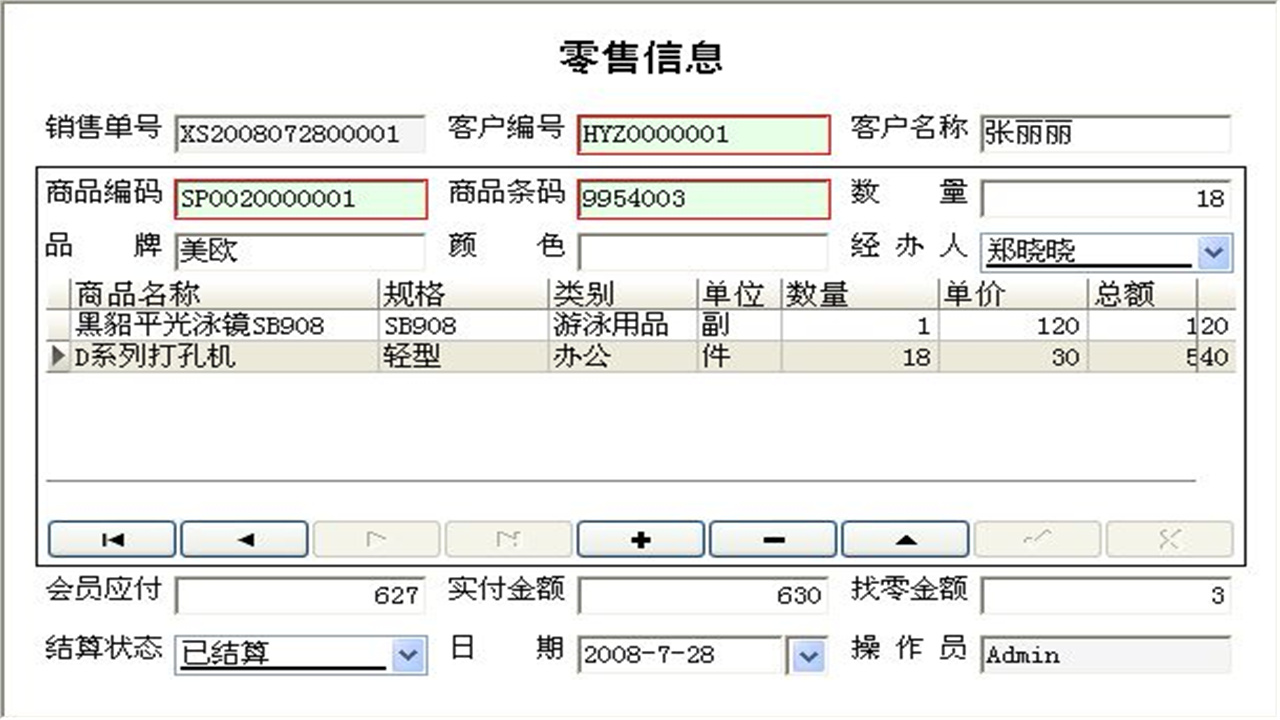Click the cancel changes X icon
Viewport: 1280px width, 720px height.
(x=1168, y=539)
